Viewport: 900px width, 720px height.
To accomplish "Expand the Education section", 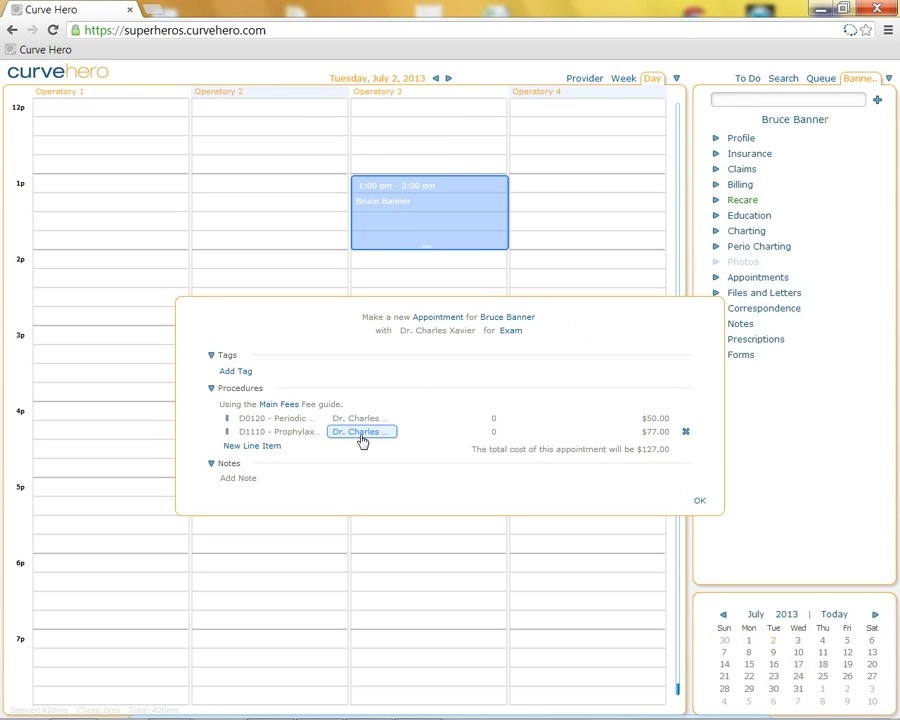I will click(x=716, y=215).
